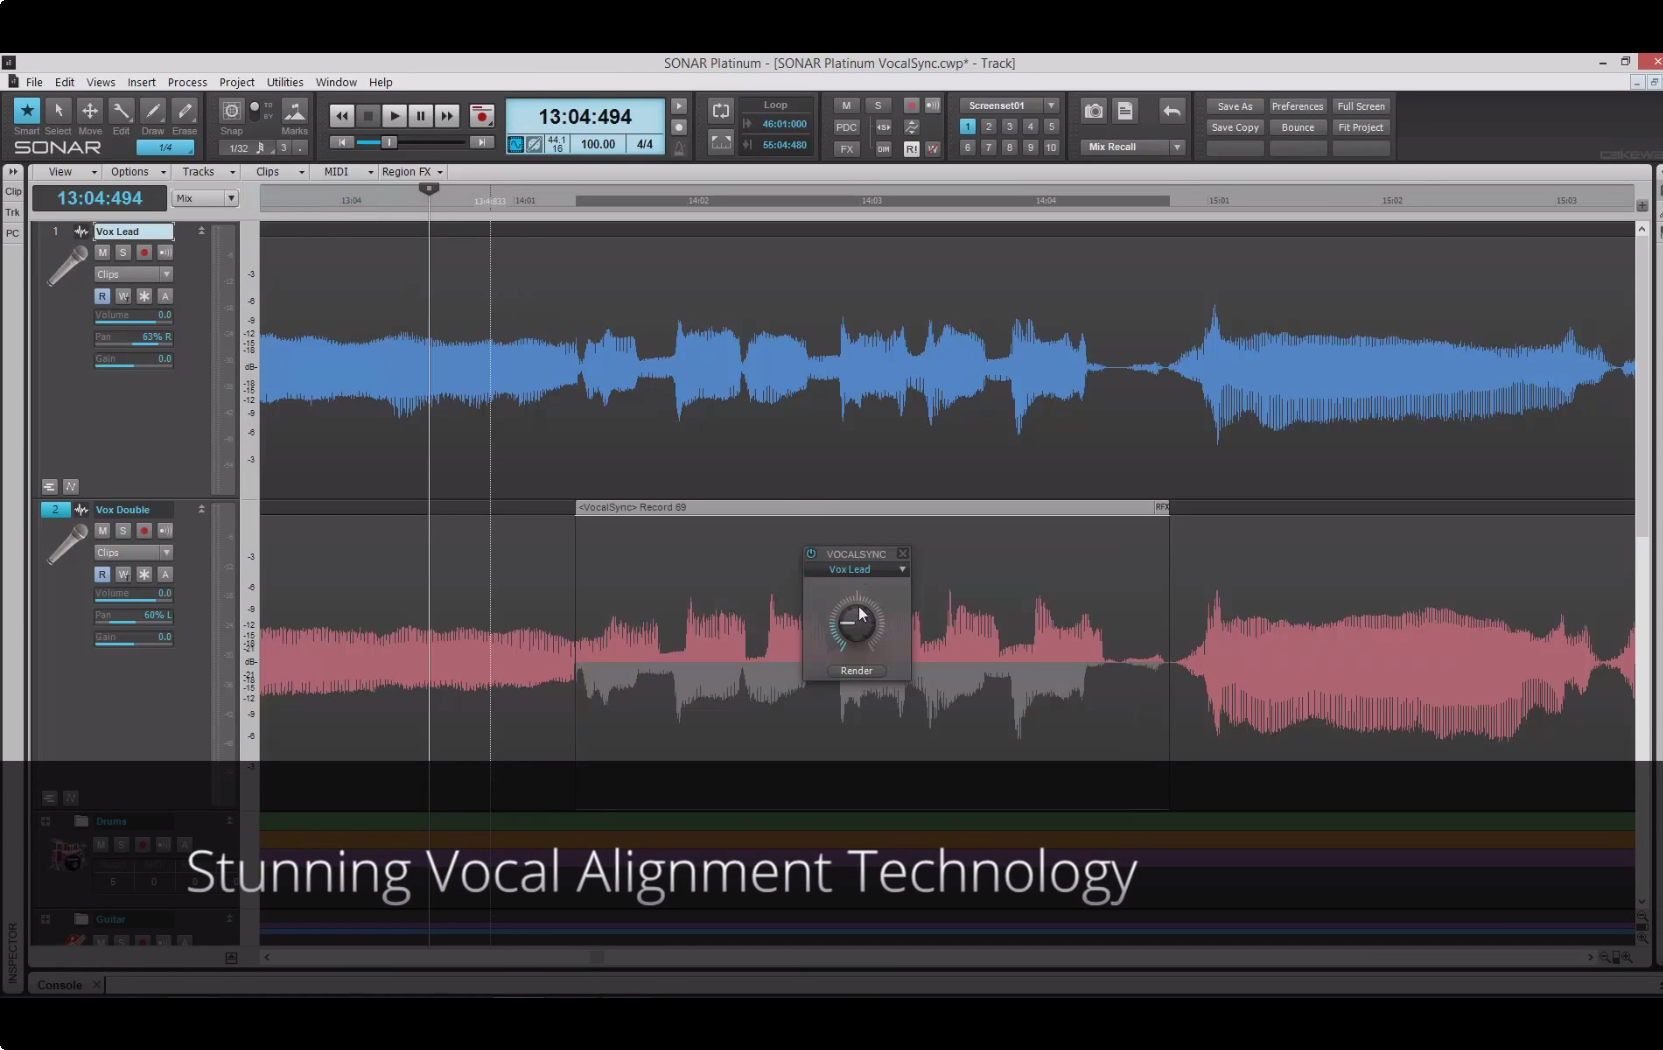Image resolution: width=1663 pixels, height=1050 pixels.
Task: Toggle the Loop on/off icon
Action: click(720, 111)
